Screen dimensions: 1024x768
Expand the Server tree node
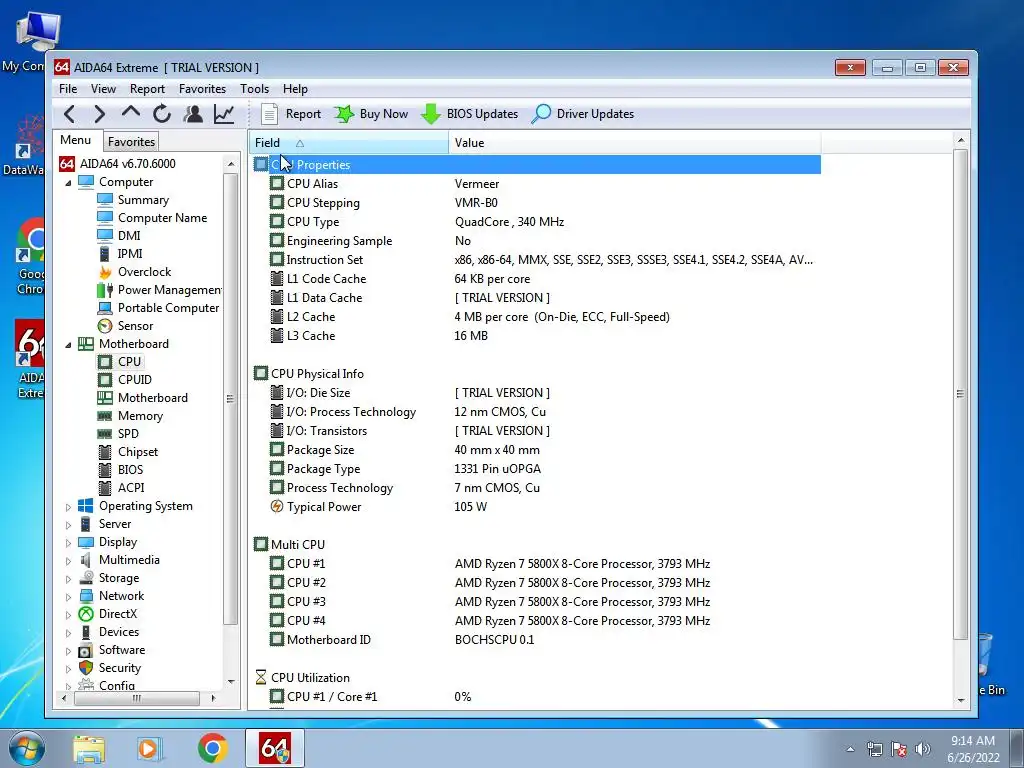[x=69, y=525]
